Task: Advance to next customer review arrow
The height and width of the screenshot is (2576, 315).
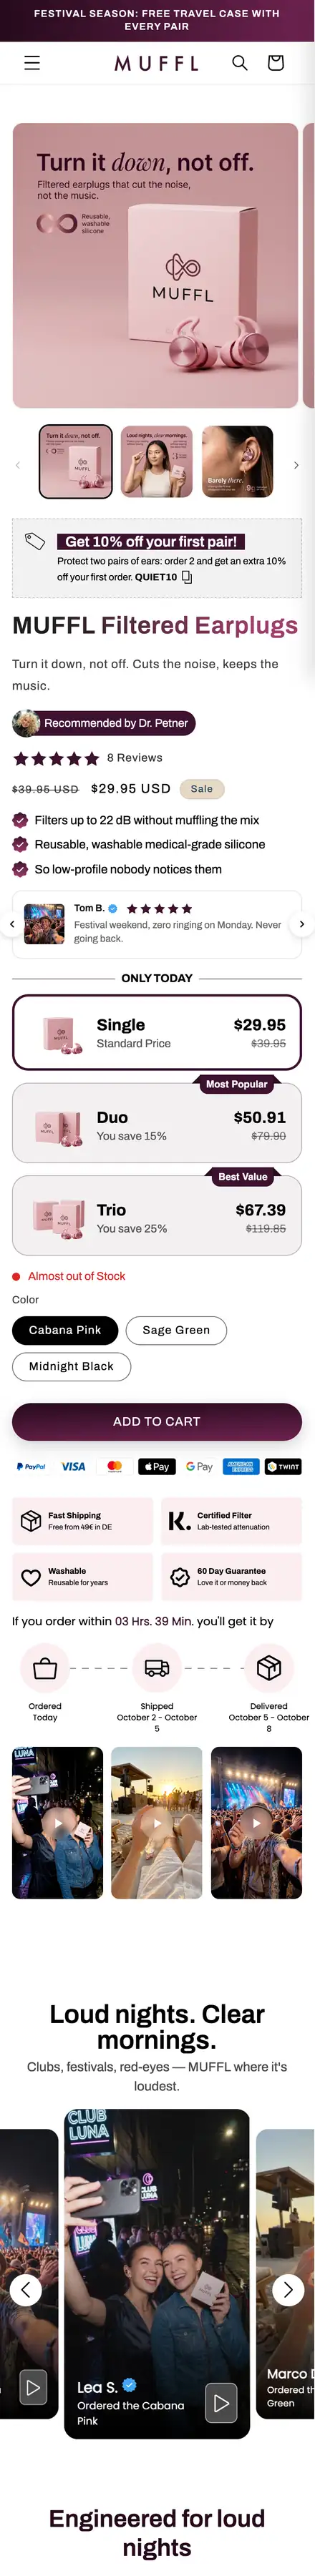Action: pyautogui.click(x=301, y=924)
